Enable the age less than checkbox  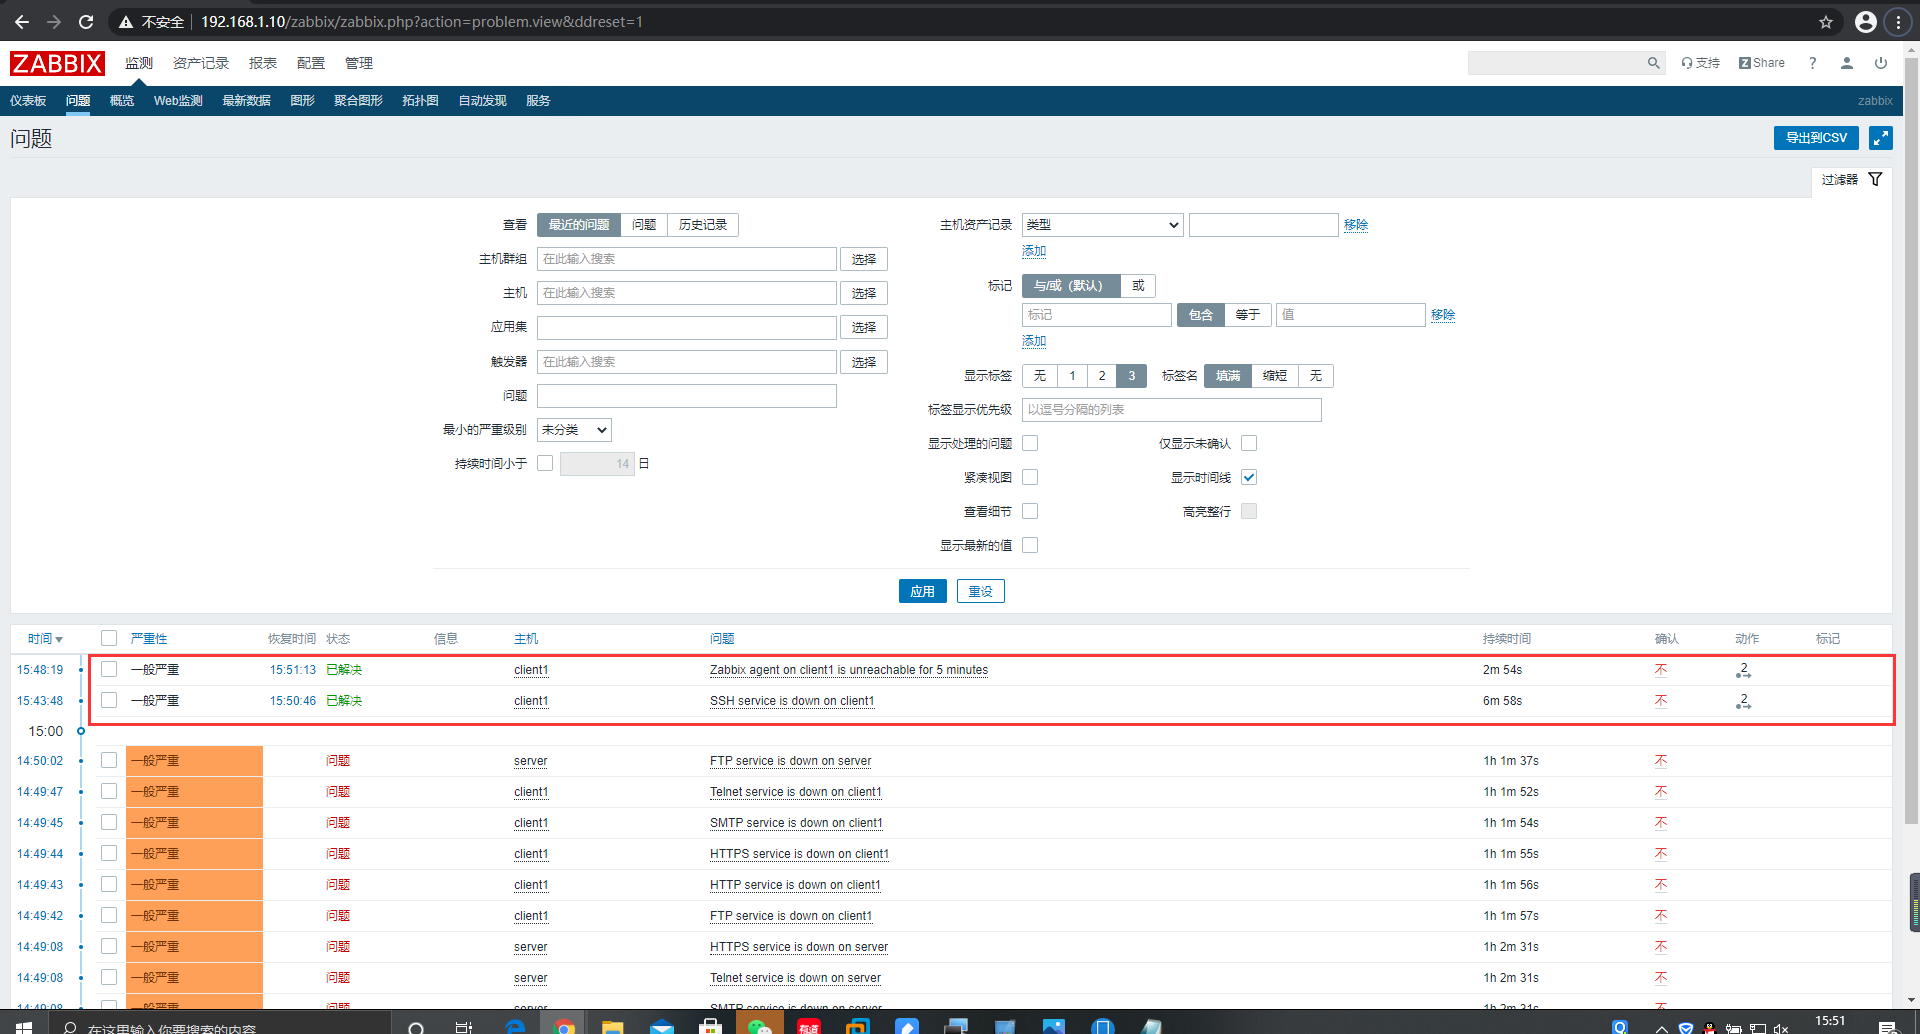[x=545, y=463]
